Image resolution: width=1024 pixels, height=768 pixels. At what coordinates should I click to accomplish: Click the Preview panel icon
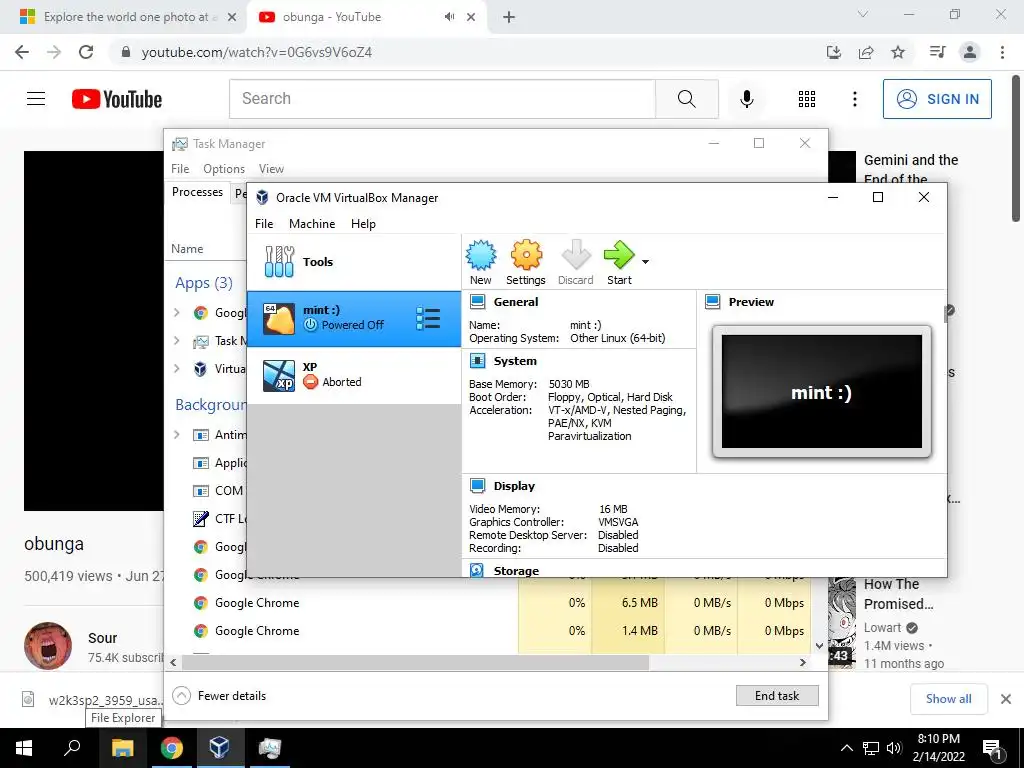pos(712,302)
